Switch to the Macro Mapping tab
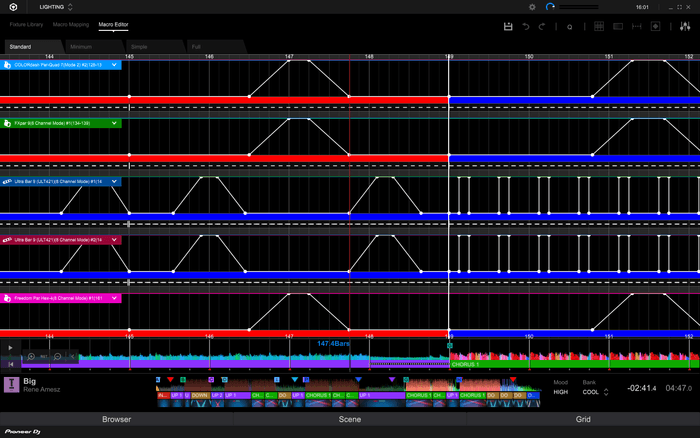700x438 pixels. point(71,23)
